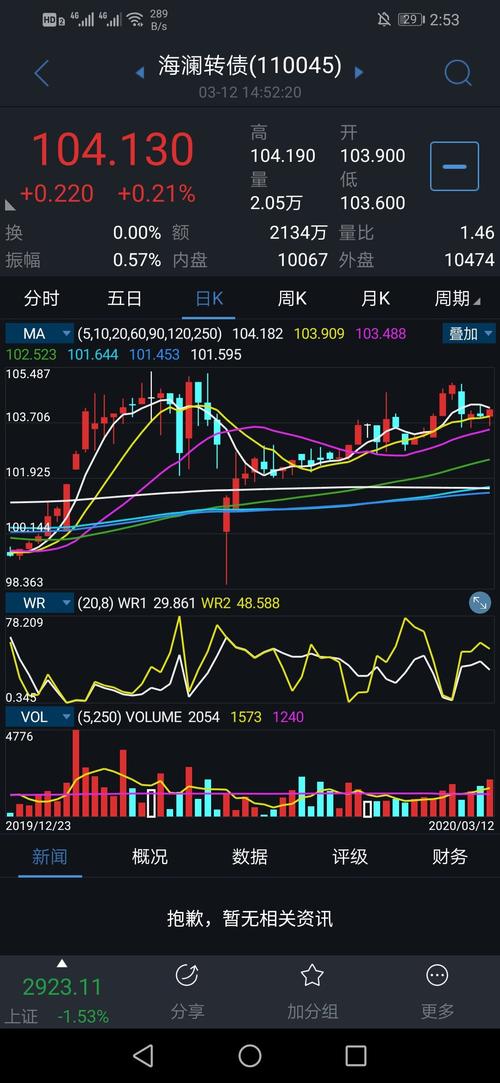Open the MA indicator dropdown

(x=39, y=334)
